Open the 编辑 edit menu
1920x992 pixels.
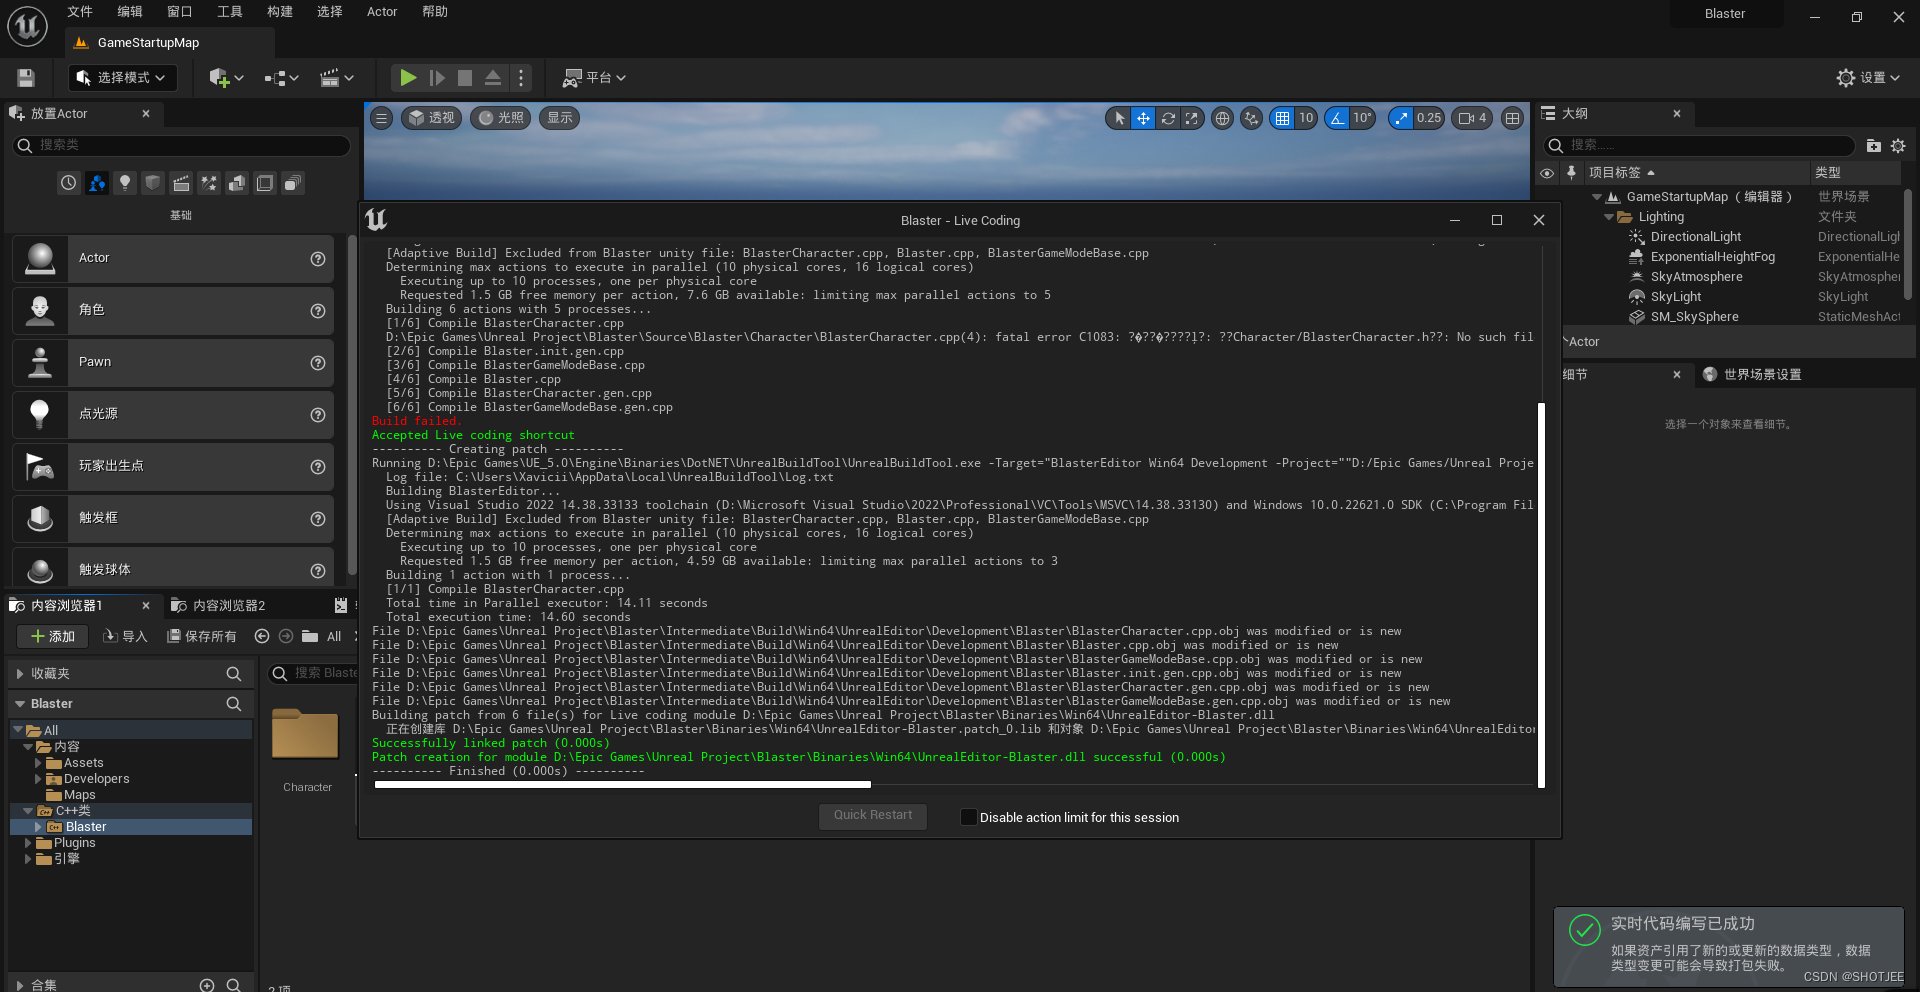pos(130,12)
